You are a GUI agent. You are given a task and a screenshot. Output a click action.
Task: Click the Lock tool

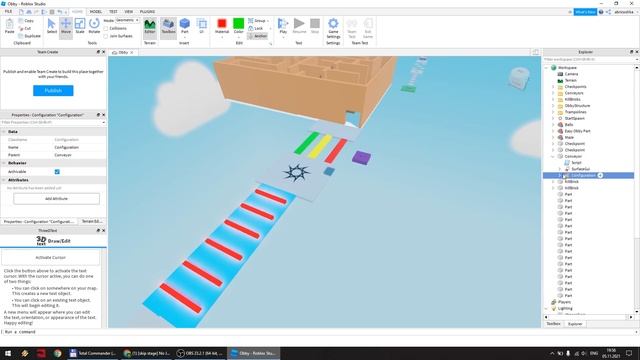pyautogui.click(x=256, y=28)
